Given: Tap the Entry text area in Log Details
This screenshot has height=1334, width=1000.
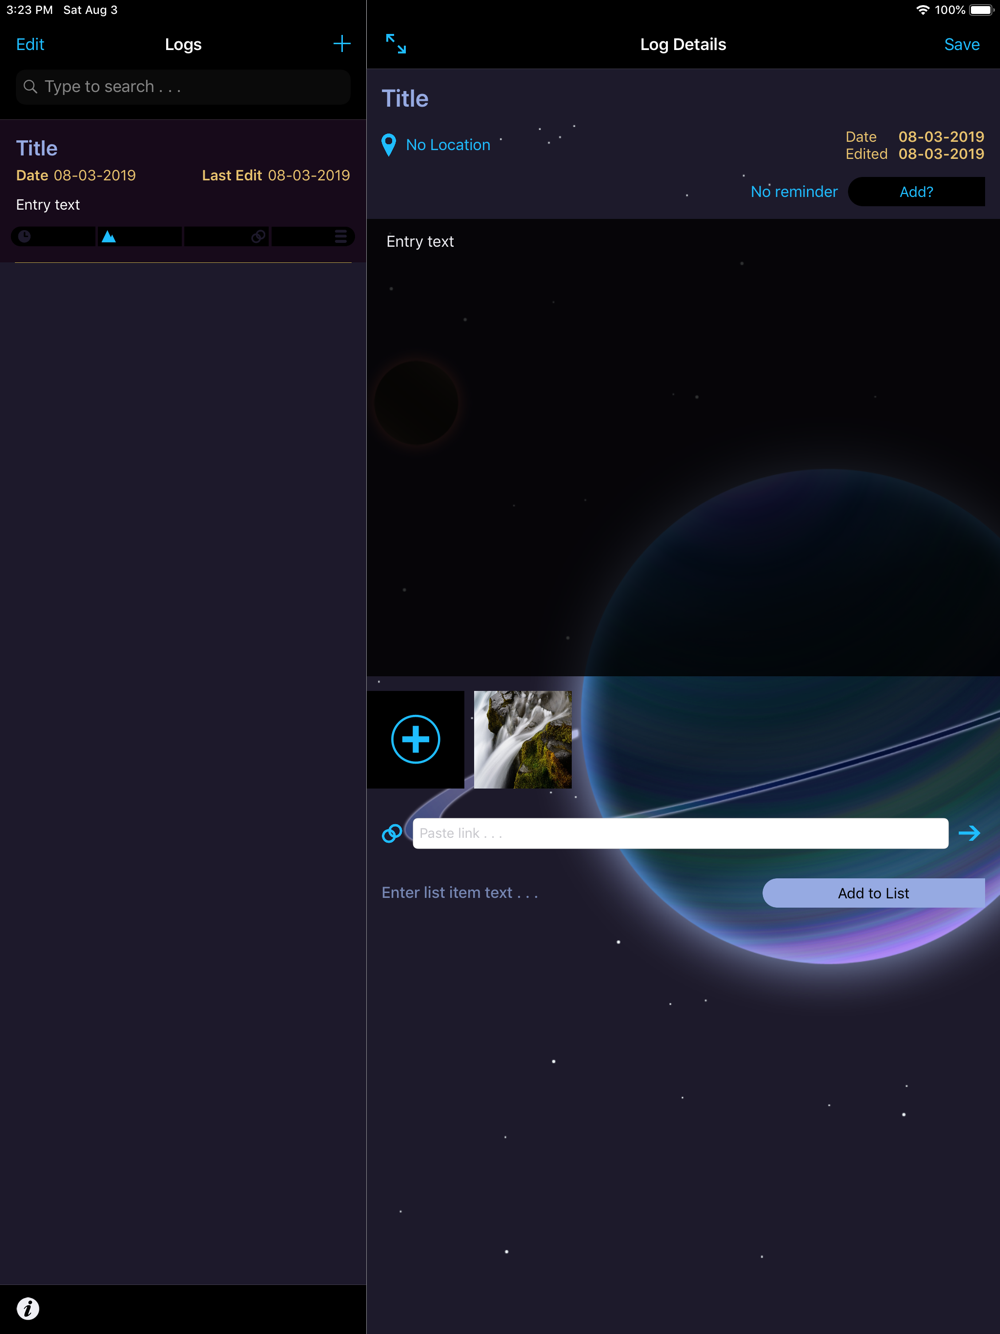Looking at the screenshot, I should pos(683,447).
